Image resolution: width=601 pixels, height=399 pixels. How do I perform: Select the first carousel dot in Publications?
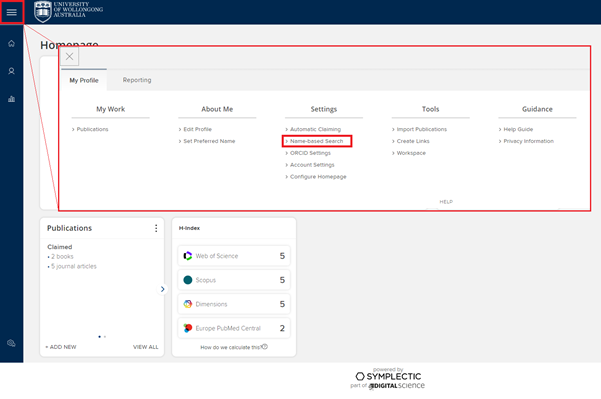click(x=99, y=337)
